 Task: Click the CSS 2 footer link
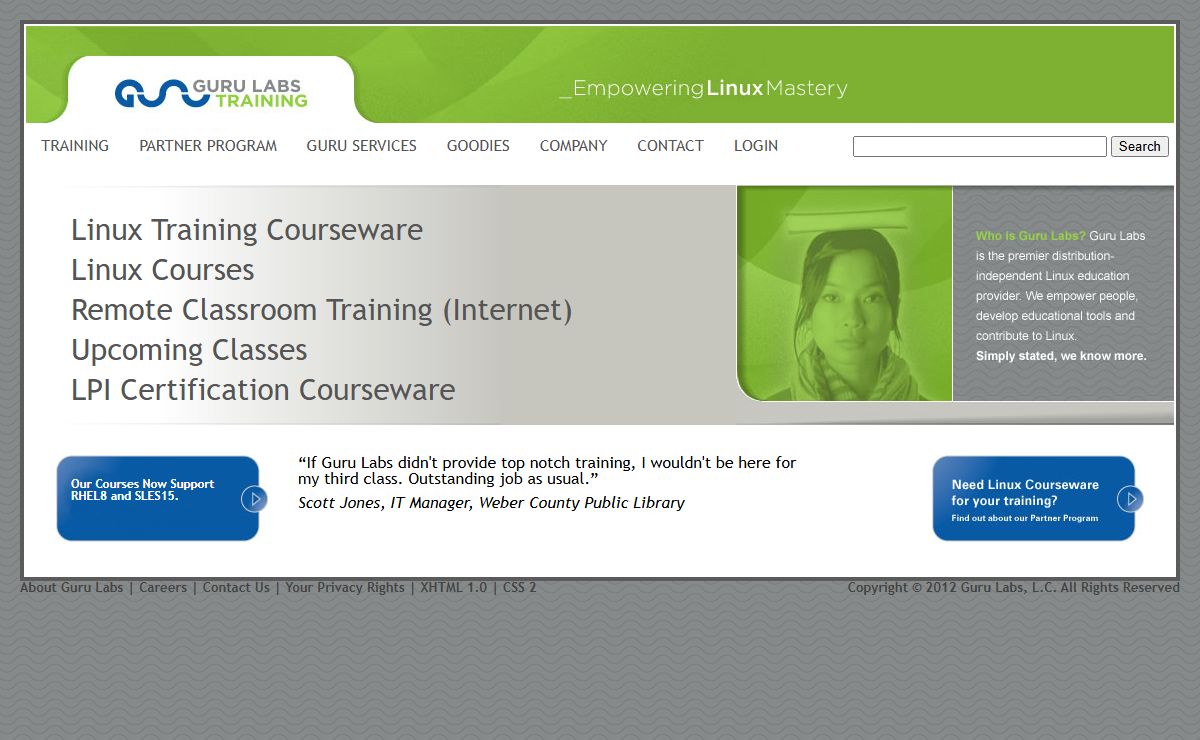pyautogui.click(x=520, y=588)
